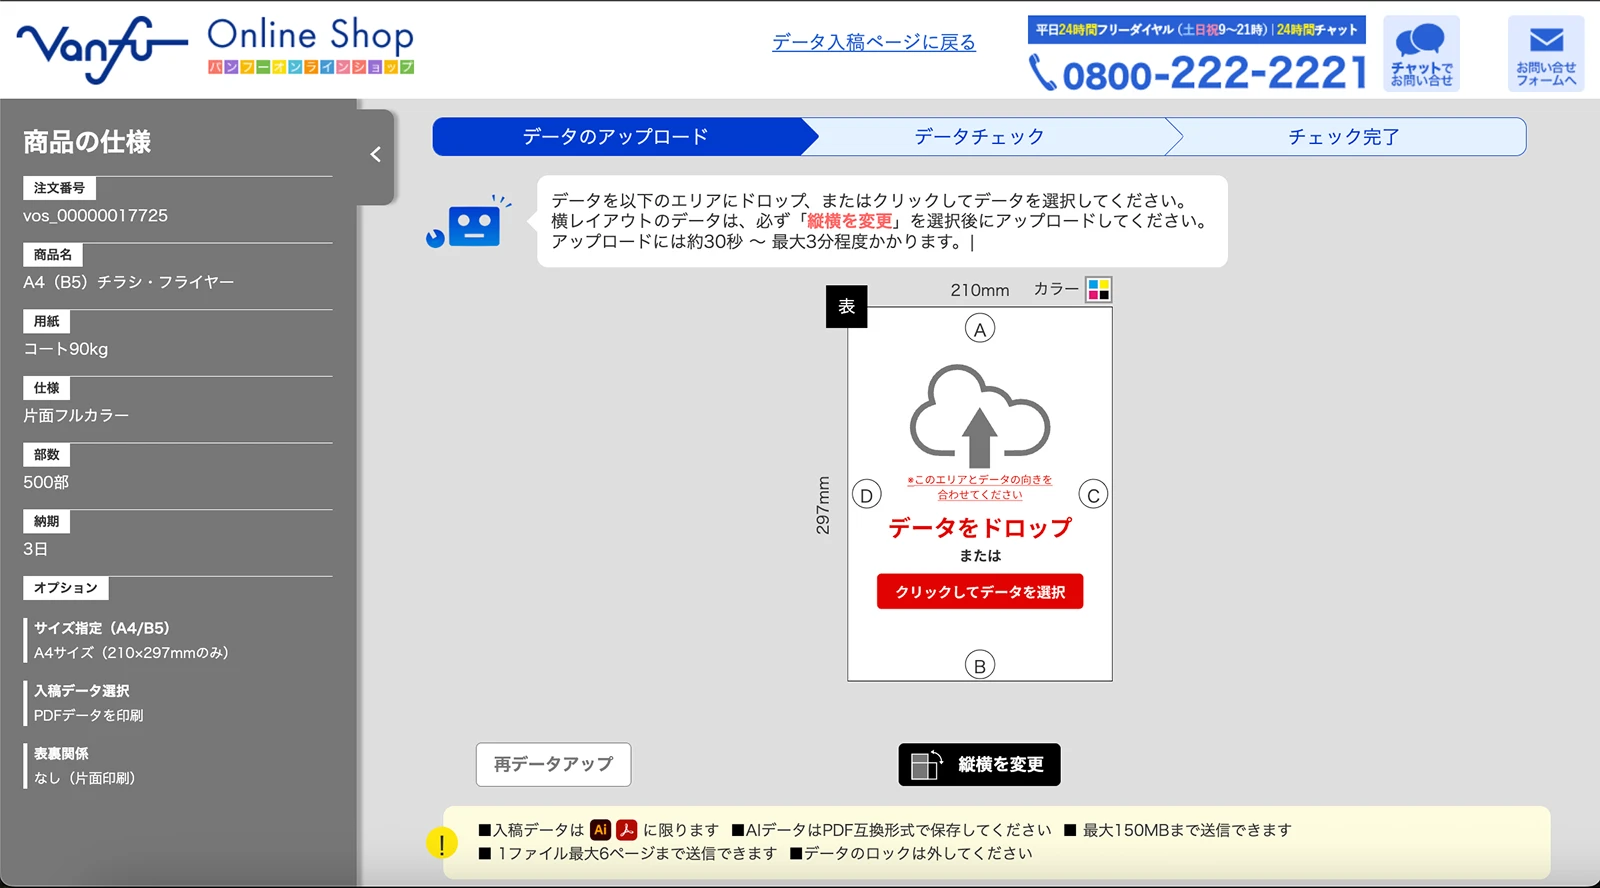Image resolution: width=1600 pixels, height=888 pixels.
Task: Open the contact form envelope icon
Action: point(1546,54)
